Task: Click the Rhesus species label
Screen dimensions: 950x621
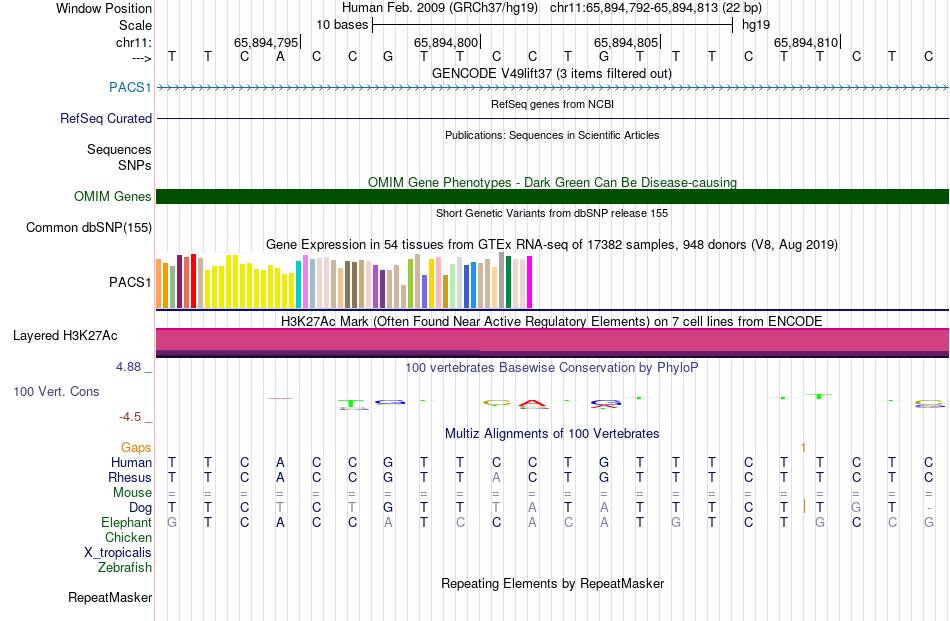Action: point(130,477)
